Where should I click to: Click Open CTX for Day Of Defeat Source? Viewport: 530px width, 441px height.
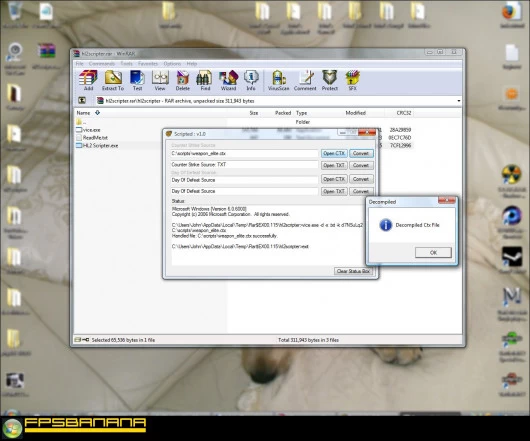point(334,179)
